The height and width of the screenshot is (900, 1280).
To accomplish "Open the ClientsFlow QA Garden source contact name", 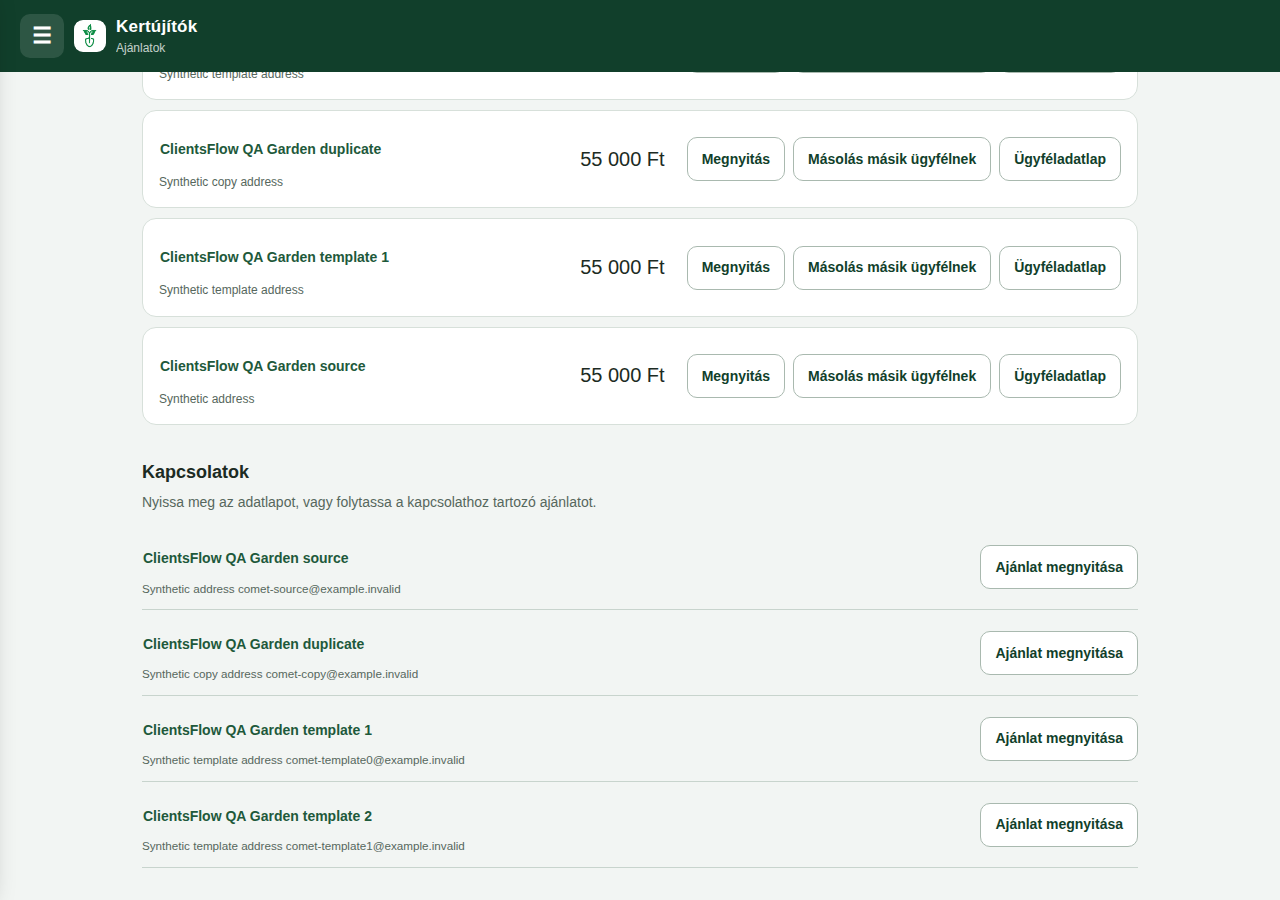I will pyautogui.click(x=245, y=558).
